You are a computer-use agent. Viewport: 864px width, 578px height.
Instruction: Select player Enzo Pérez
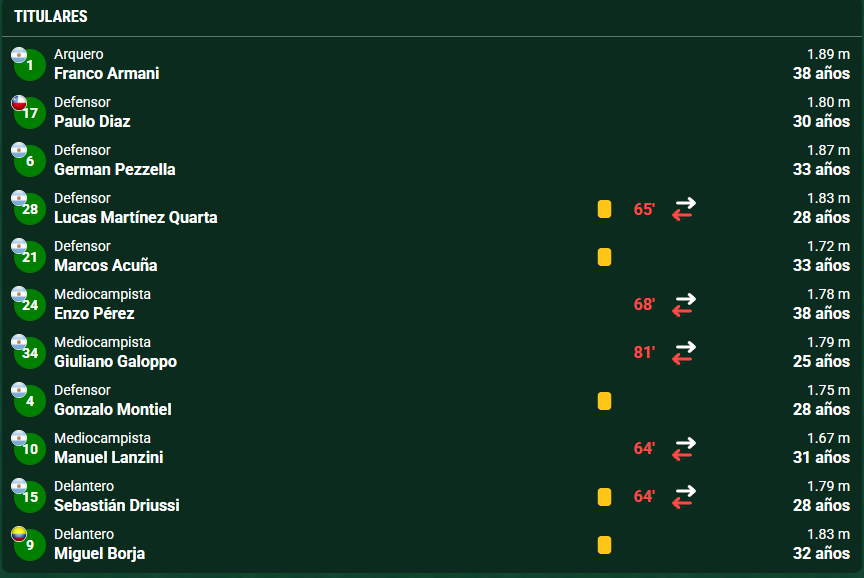(x=94, y=314)
